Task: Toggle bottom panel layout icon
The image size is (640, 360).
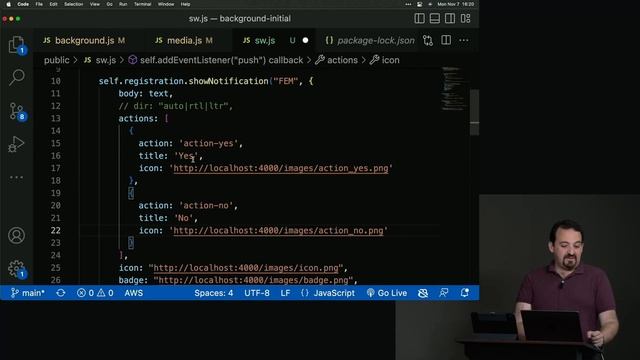Action: [x=435, y=18]
